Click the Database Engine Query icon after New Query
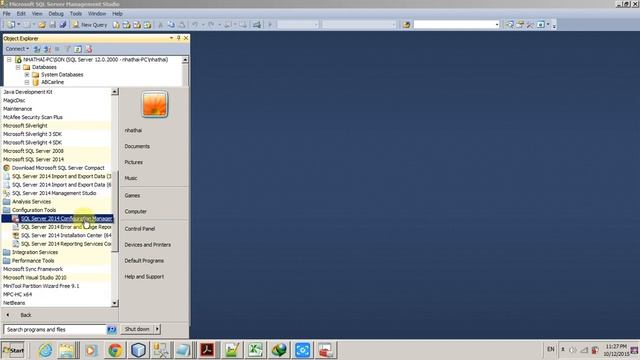 pos(116,25)
